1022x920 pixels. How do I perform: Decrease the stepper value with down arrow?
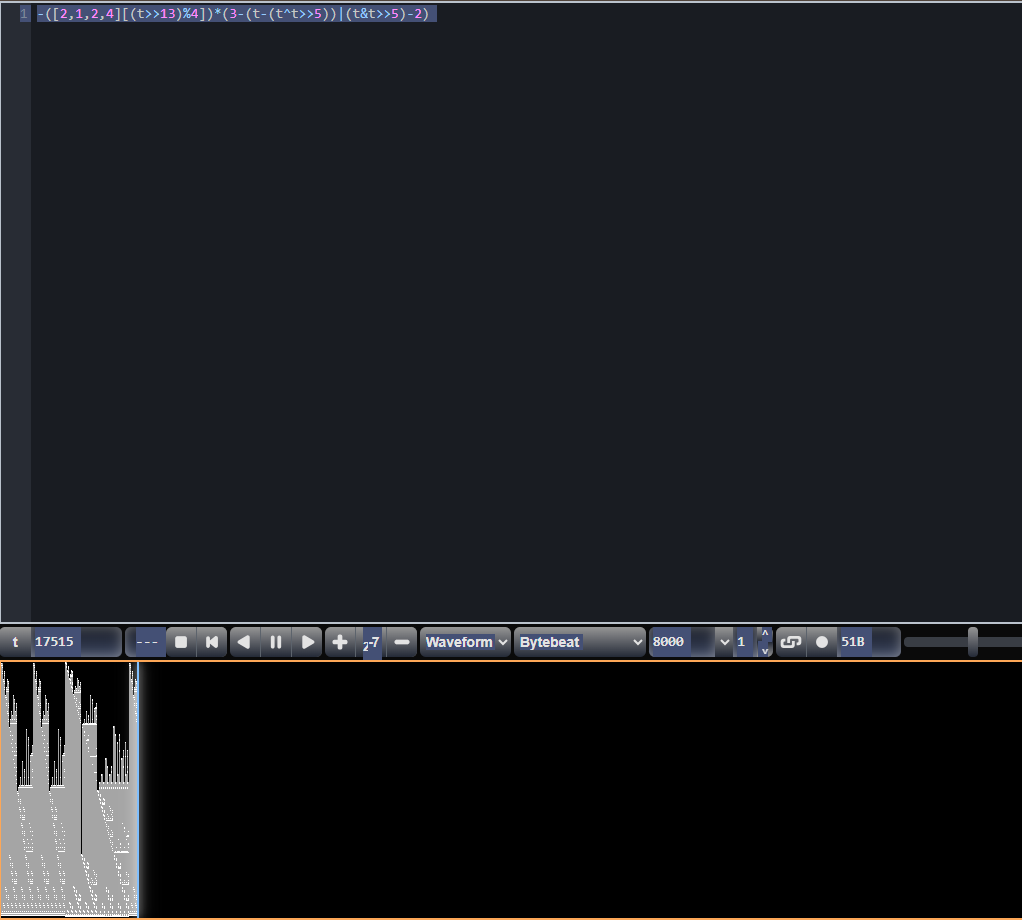click(765, 650)
